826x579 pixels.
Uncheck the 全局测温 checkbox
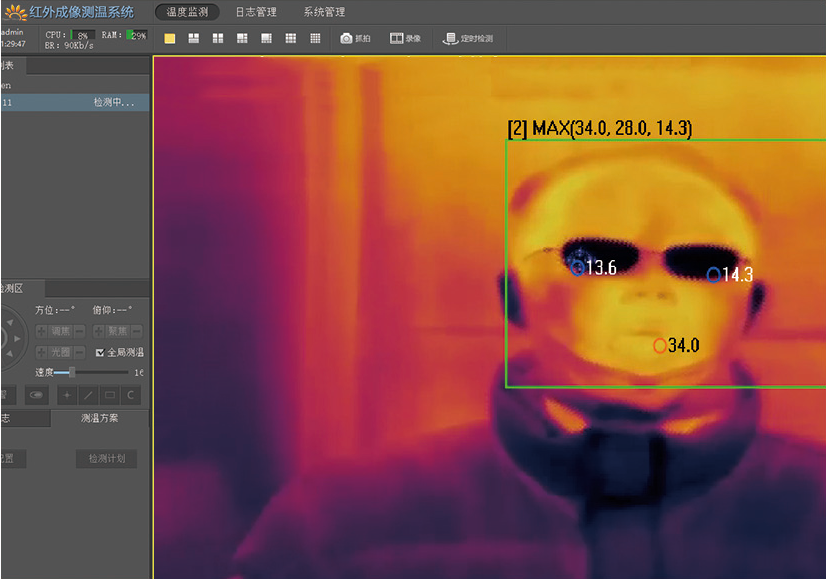[99, 353]
